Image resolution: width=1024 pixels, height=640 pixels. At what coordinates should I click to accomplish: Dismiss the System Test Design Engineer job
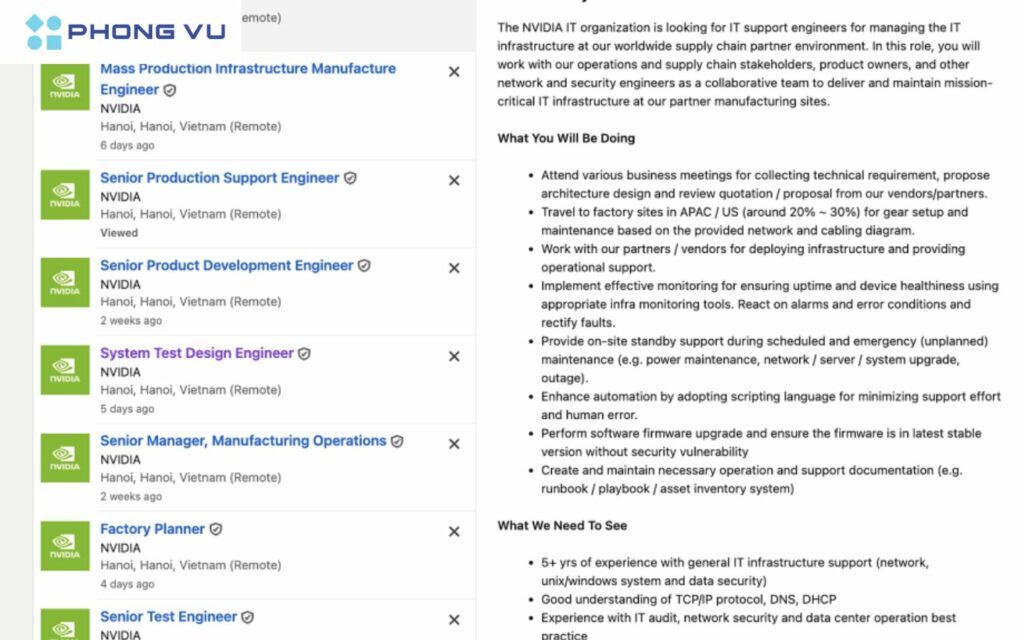(x=454, y=356)
